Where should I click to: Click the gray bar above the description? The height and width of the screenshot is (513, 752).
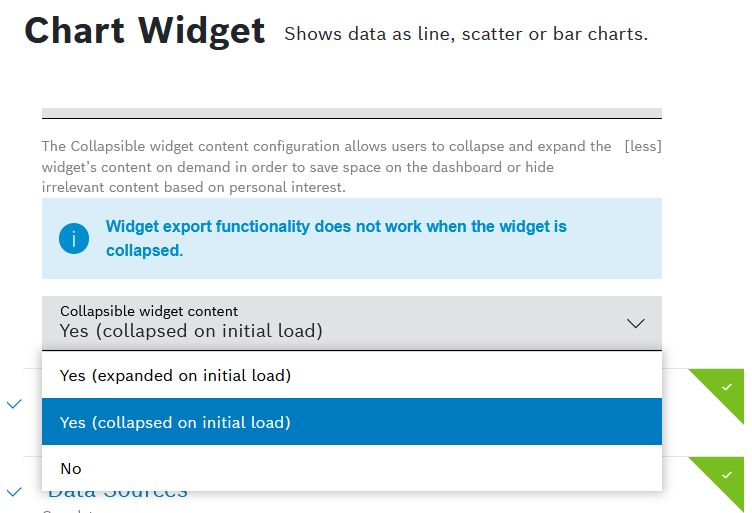[351, 113]
